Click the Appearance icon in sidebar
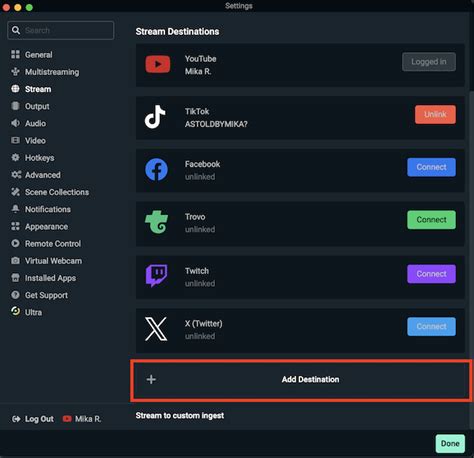 pos(15,226)
